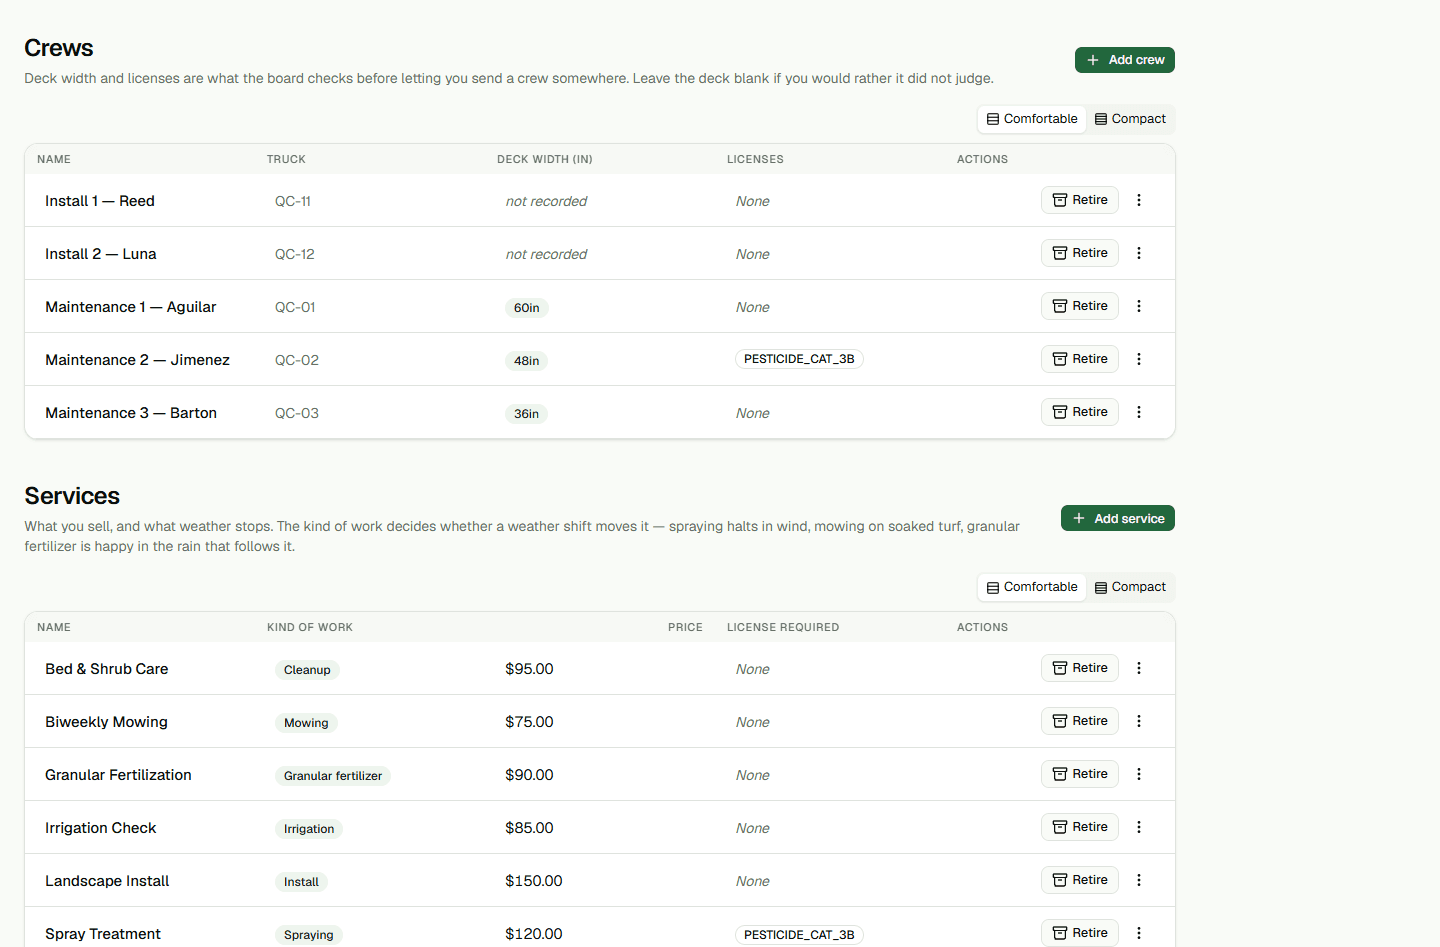
Task: Click the Spraying kind of work tag
Action: 309,935
